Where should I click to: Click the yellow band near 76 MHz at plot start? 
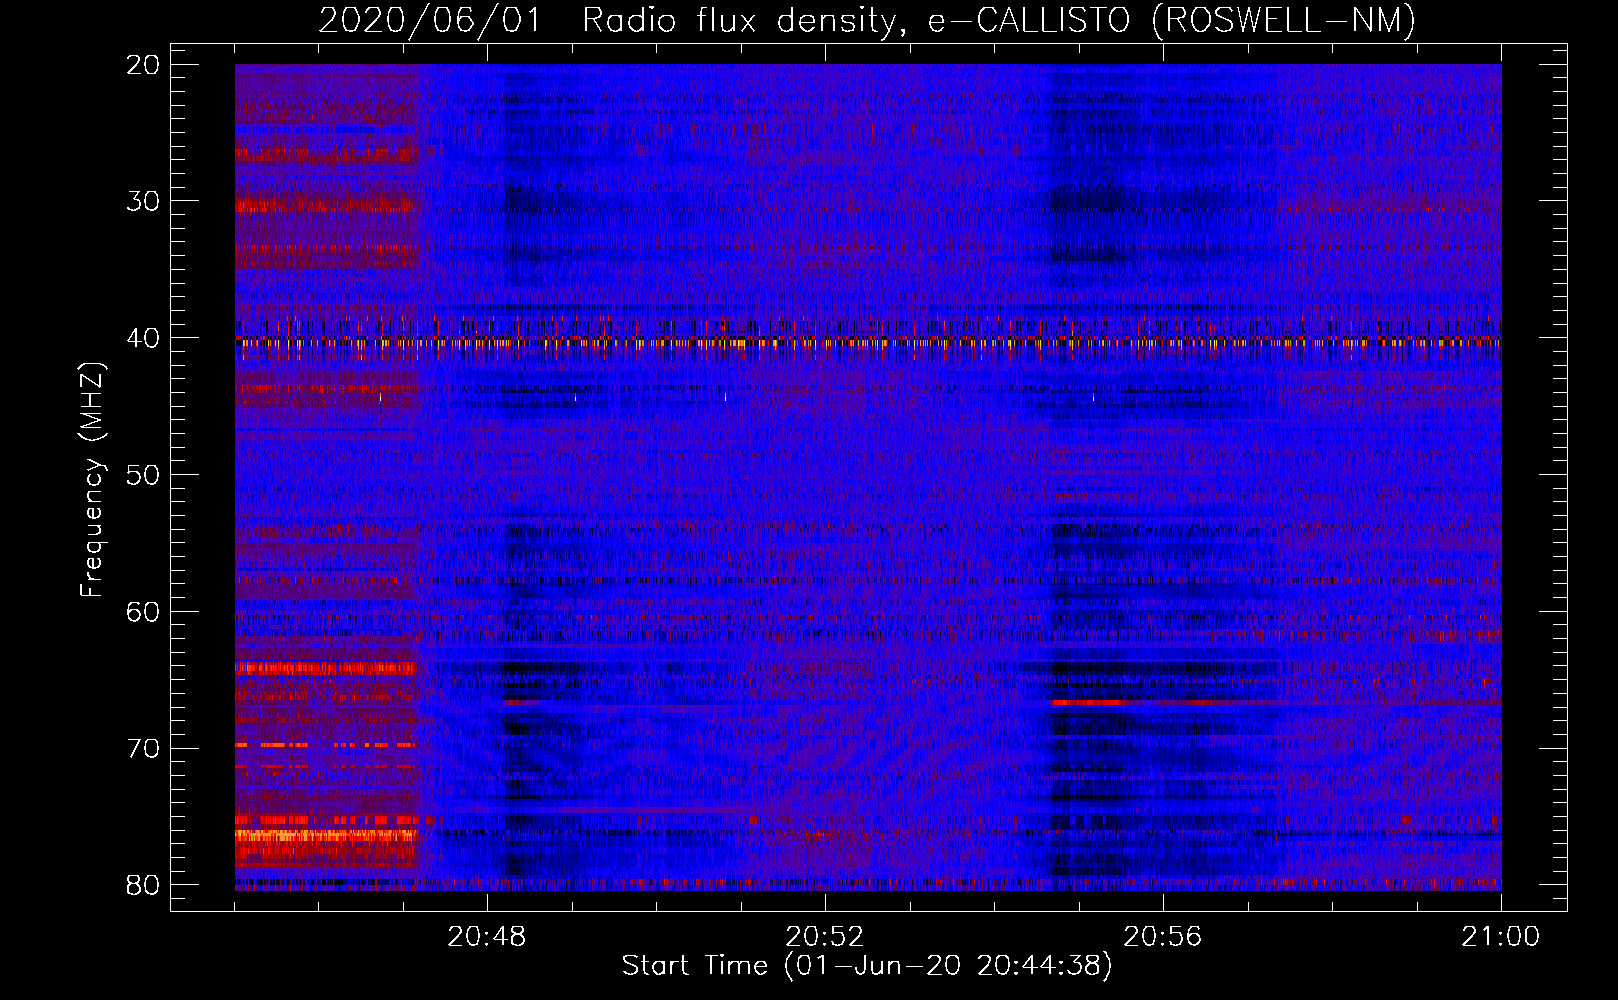coord(326,834)
